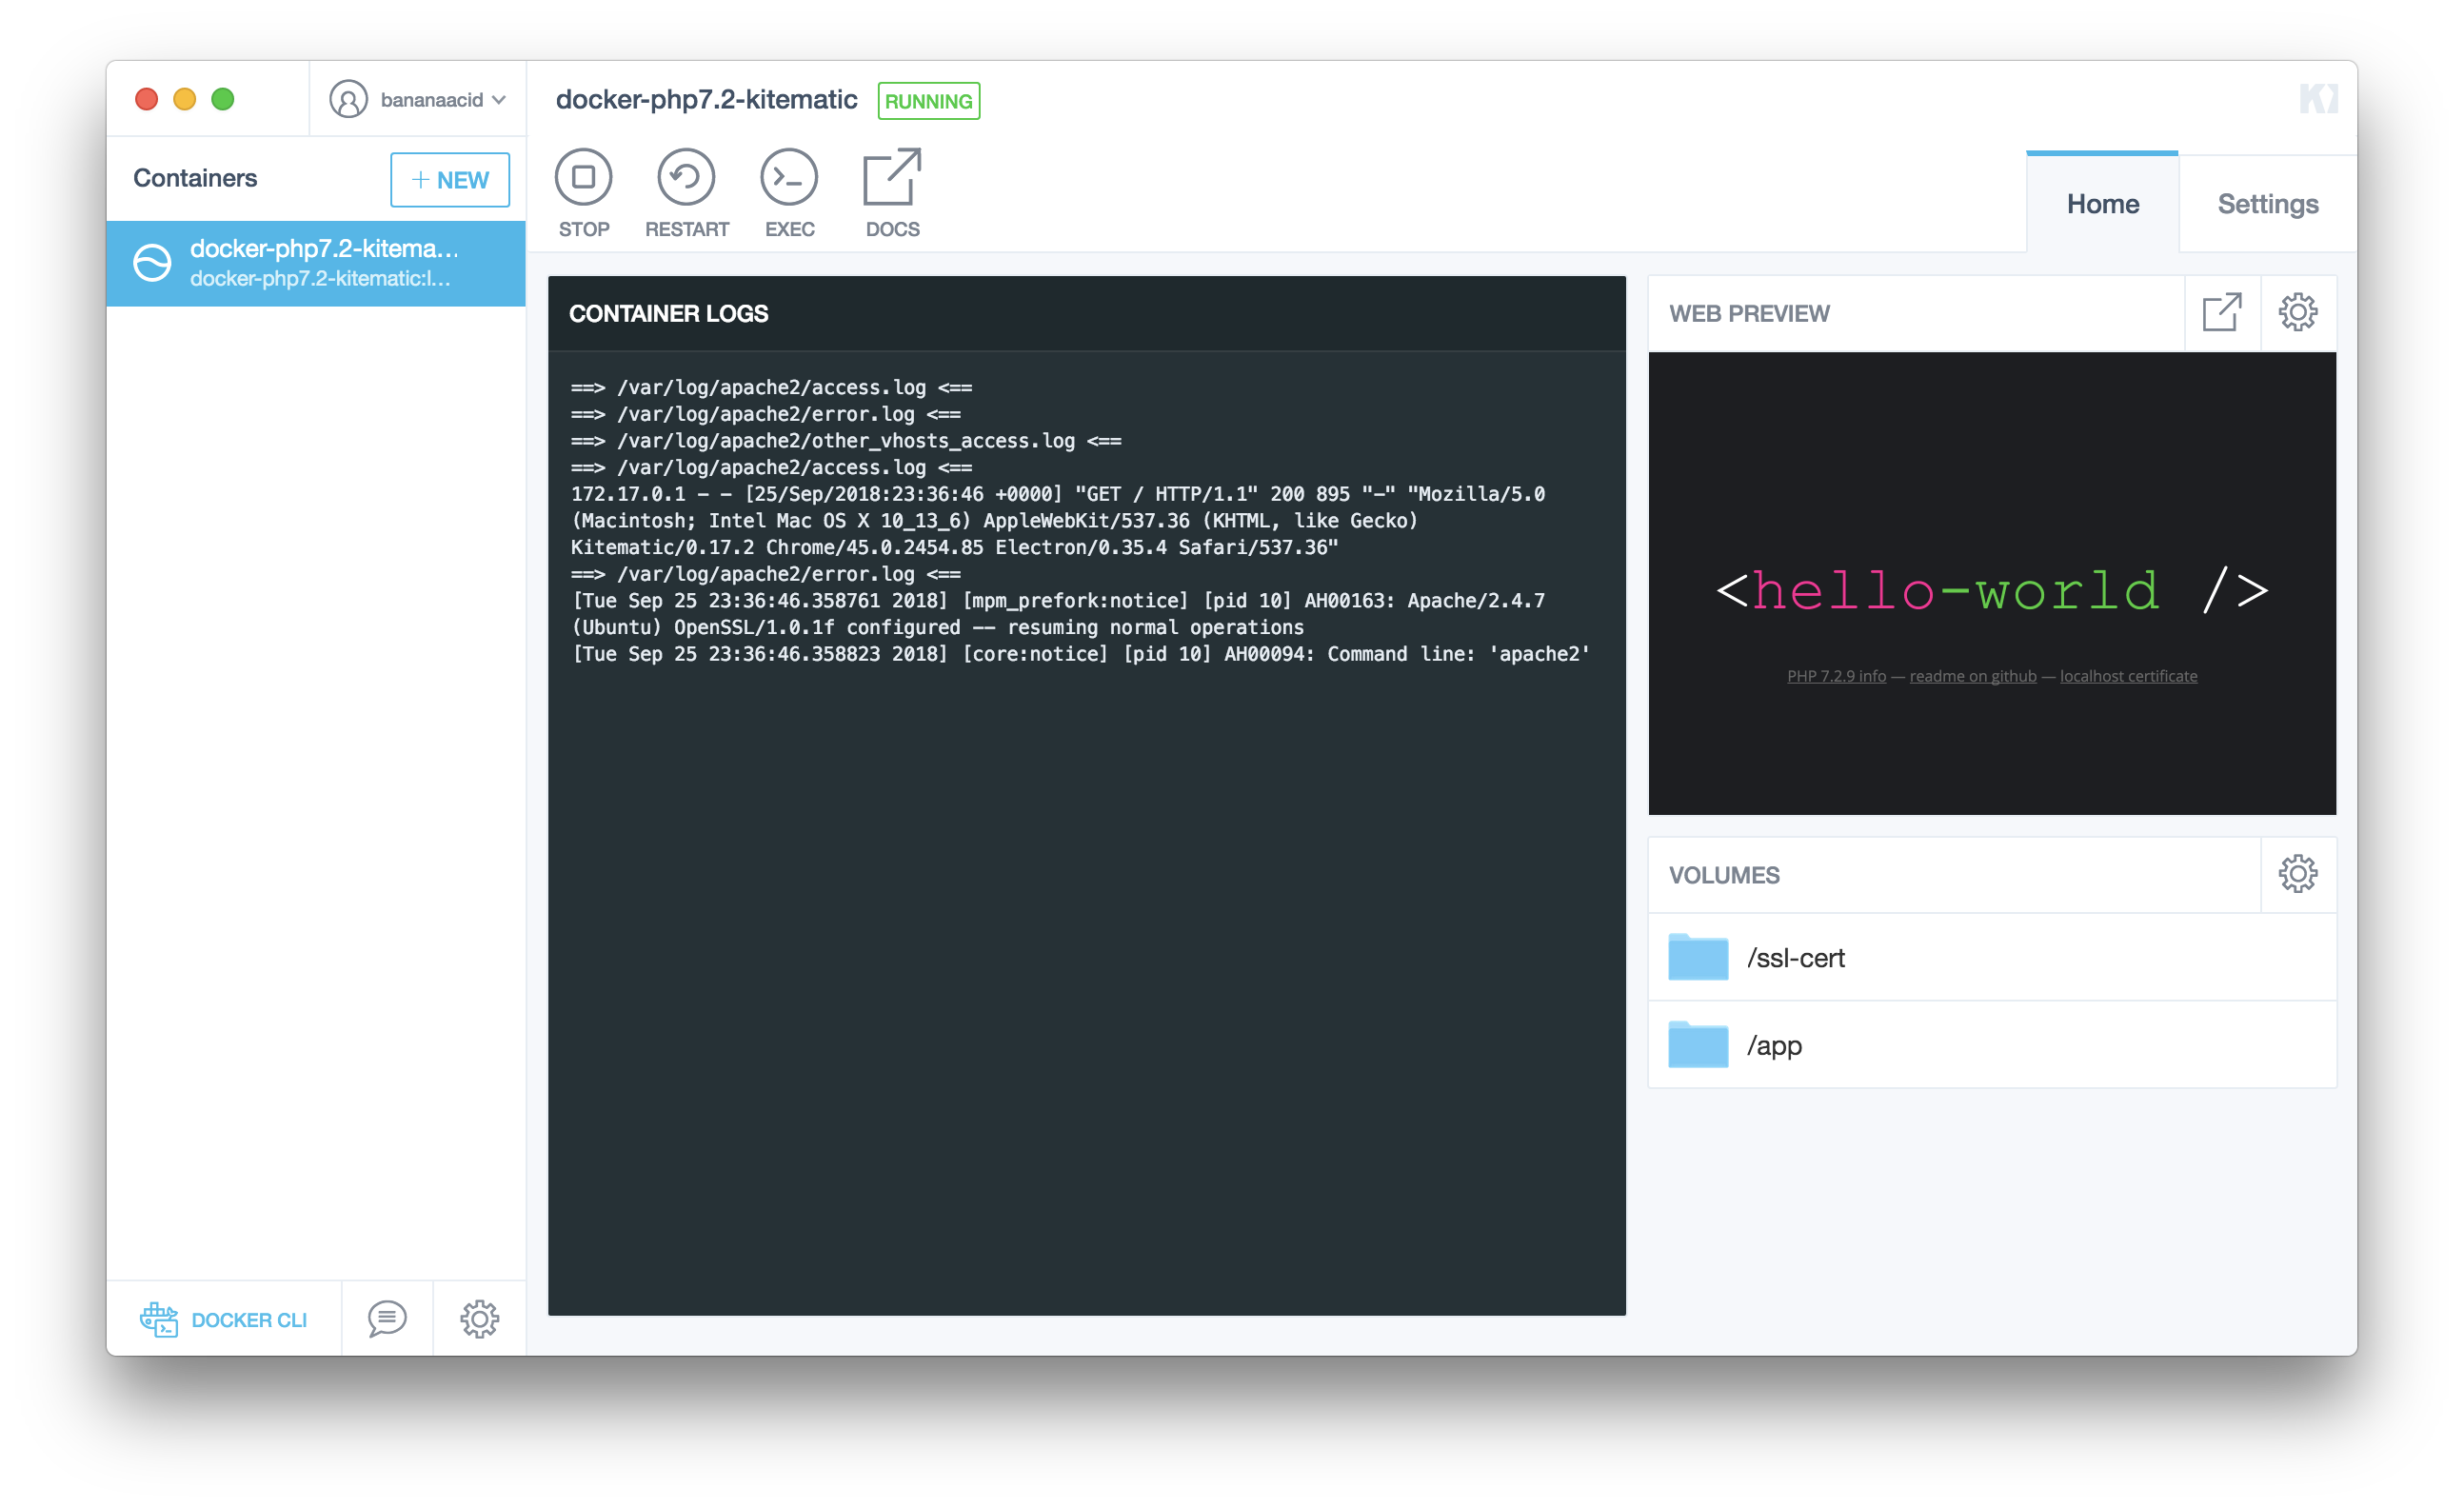2464x1508 pixels.
Task: Select the Home tab
Action: click(2102, 204)
